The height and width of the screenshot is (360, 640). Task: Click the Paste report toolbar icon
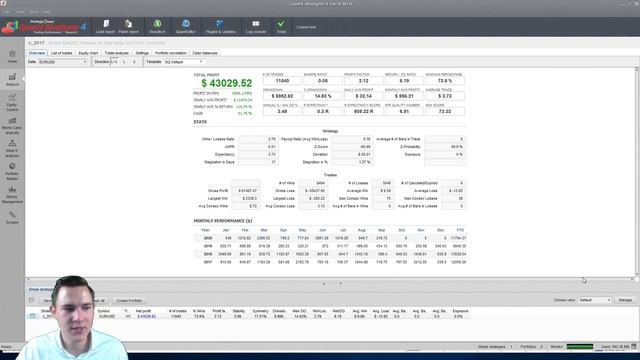pos(129,26)
